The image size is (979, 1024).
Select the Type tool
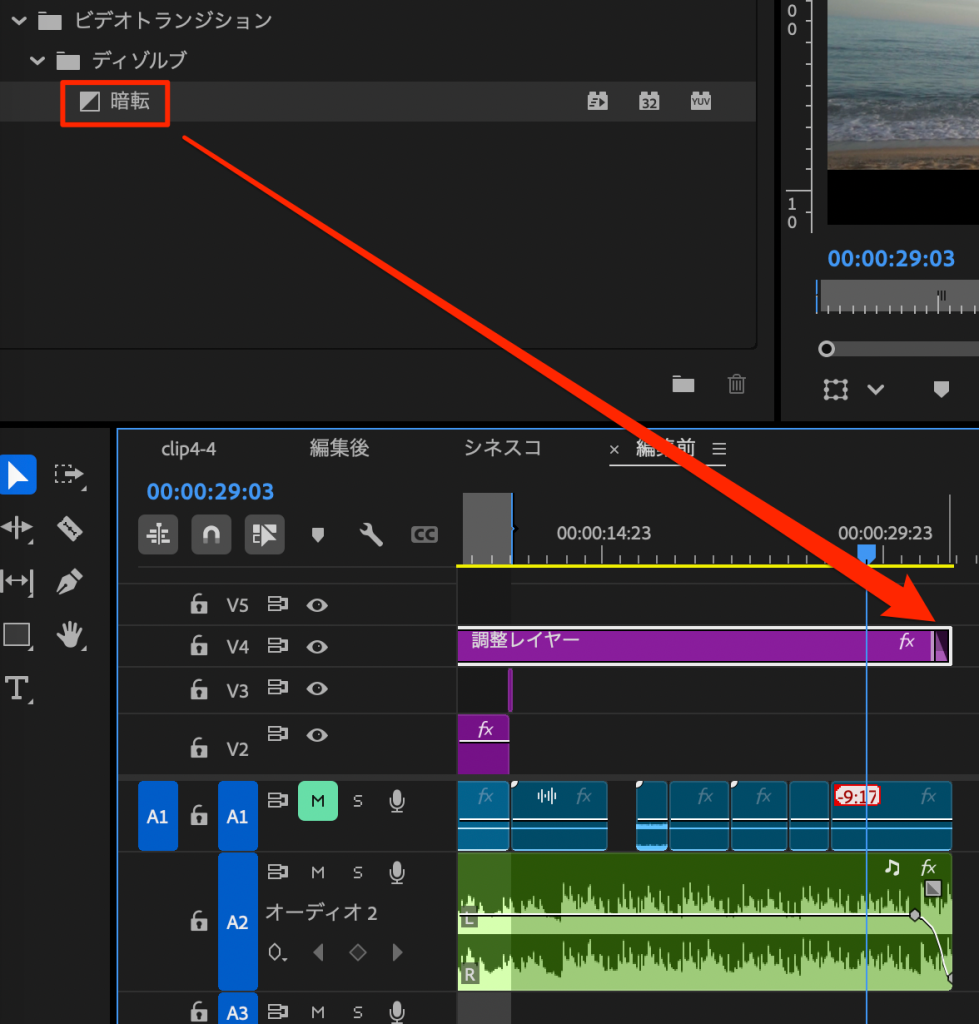pyautogui.click(x=17, y=688)
